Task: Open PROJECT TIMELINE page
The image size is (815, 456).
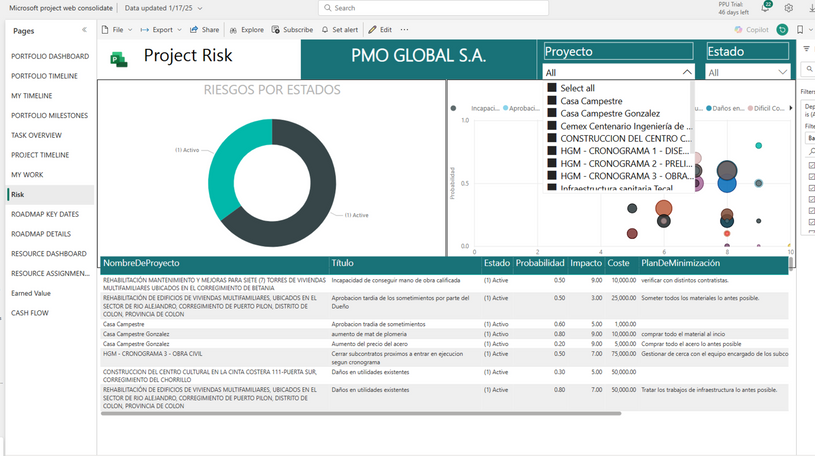Action: 40,155
